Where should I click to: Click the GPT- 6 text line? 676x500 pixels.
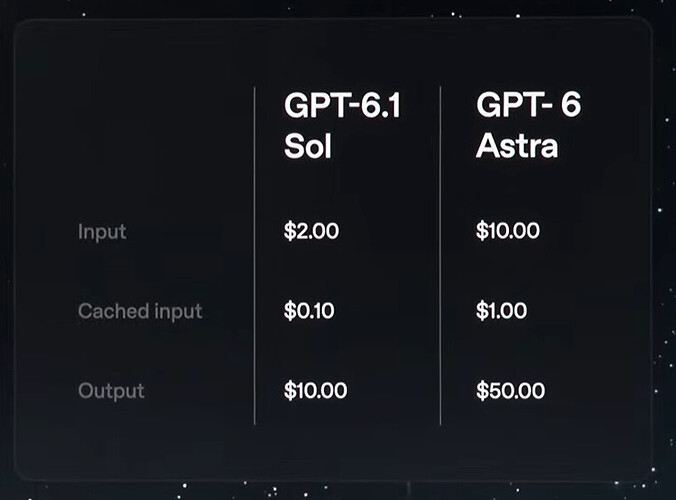[529, 105]
